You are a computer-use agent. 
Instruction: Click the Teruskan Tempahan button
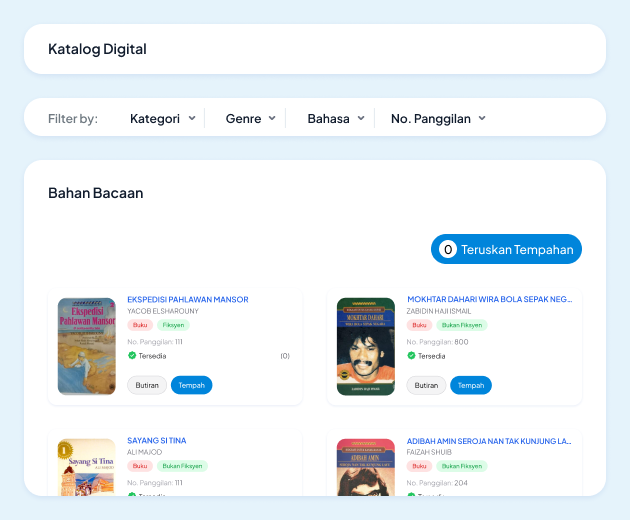click(x=506, y=249)
